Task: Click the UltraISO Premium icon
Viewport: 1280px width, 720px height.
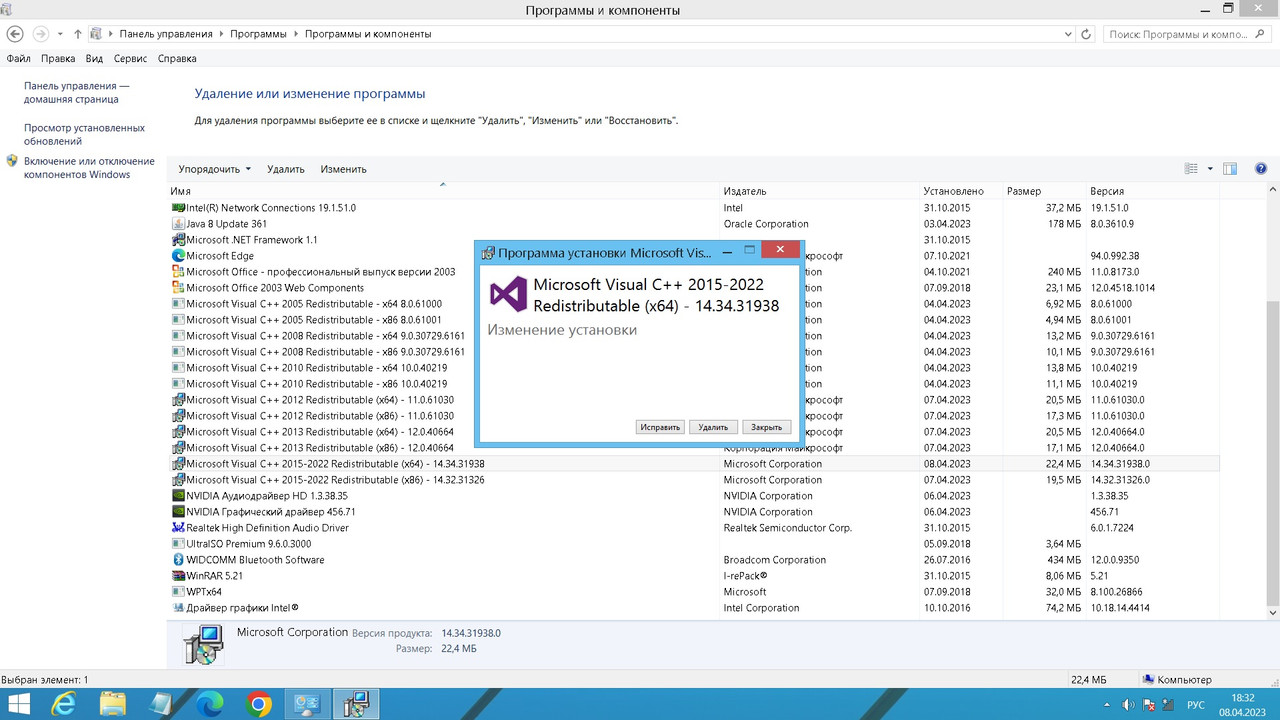Action: (178, 544)
